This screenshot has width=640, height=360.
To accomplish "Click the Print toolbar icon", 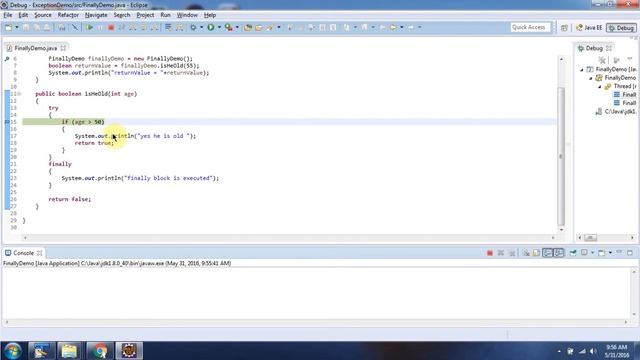I will (x=47, y=27).
